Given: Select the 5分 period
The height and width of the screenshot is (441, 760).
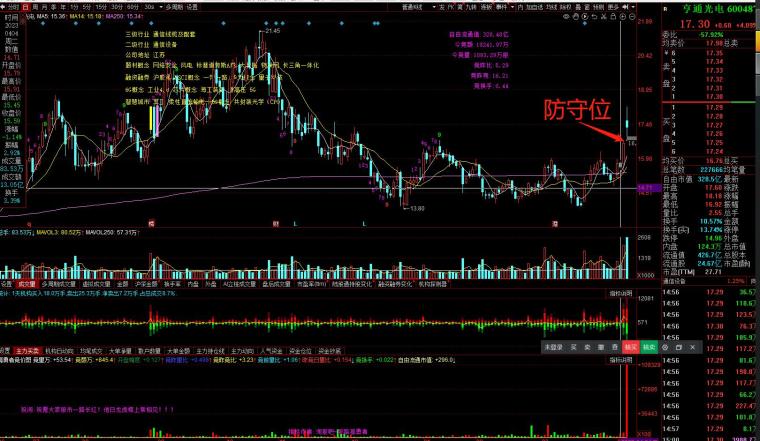Looking at the screenshot, I should [x=87, y=7].
